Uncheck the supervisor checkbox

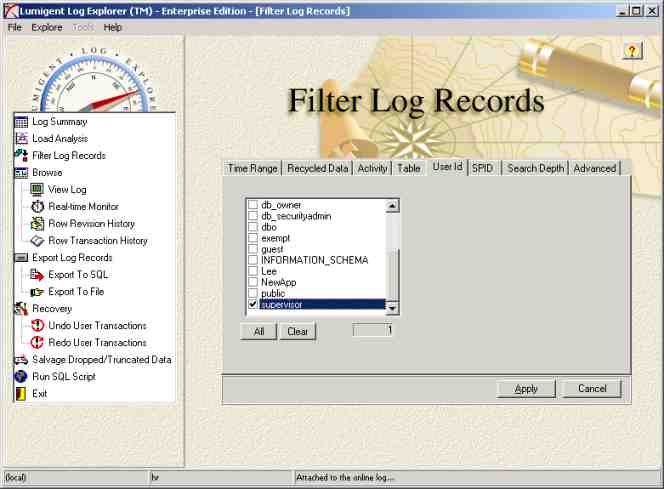[x=253, y=304]
